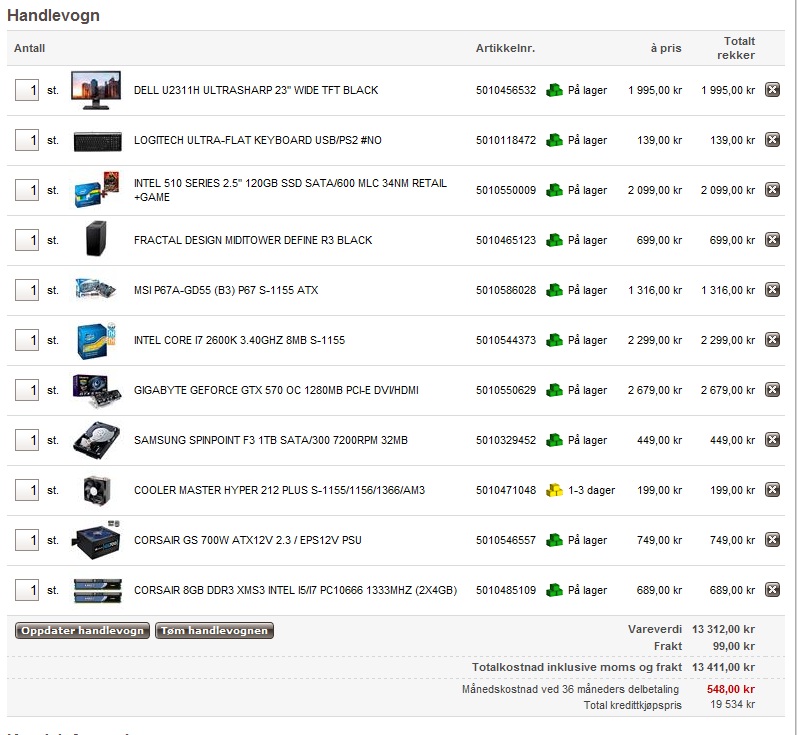Image resolution: width=797 pixels, height=735 pixels.
Task: Open Intel 510 Series 120GB SSD link
Action: [x=290, y=190]
